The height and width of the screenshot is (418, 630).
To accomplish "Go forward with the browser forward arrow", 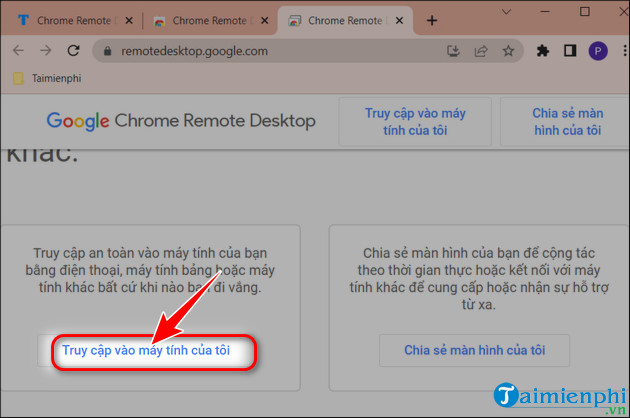I will point(46,51).
